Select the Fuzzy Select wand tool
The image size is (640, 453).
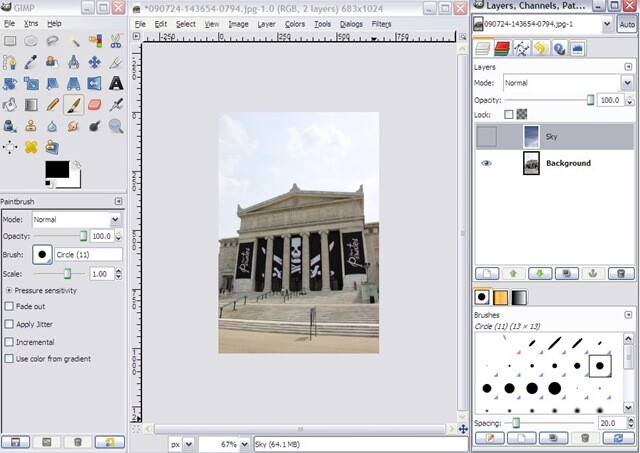click(73, 41)
